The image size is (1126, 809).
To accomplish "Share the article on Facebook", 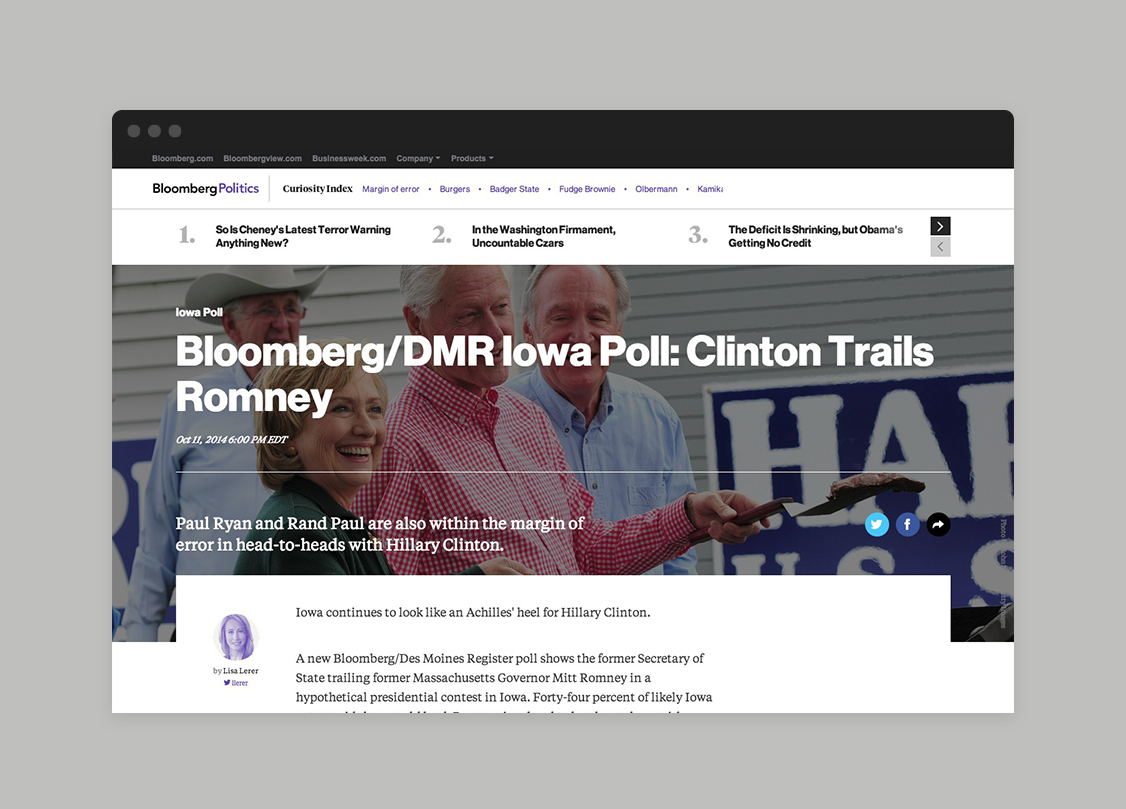I will tap(907, 524).
